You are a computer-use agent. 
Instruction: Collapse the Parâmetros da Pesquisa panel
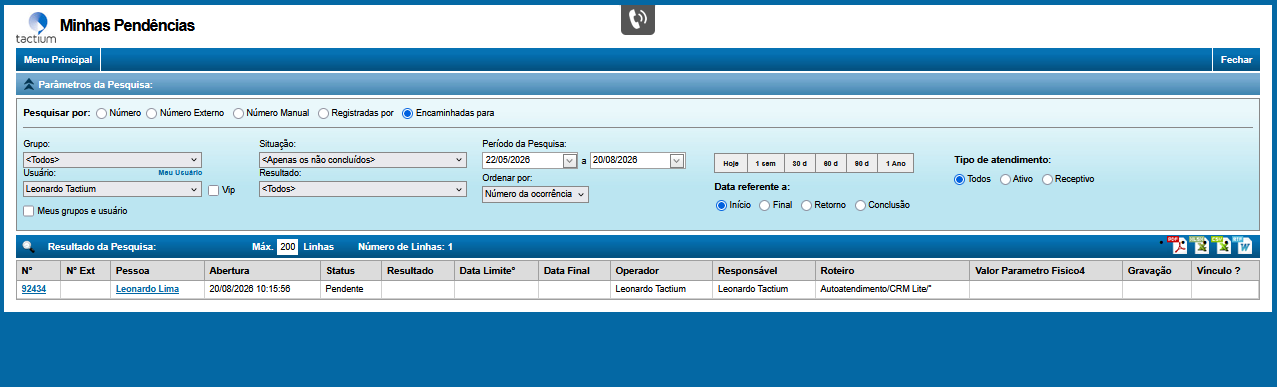pos(29,86)
